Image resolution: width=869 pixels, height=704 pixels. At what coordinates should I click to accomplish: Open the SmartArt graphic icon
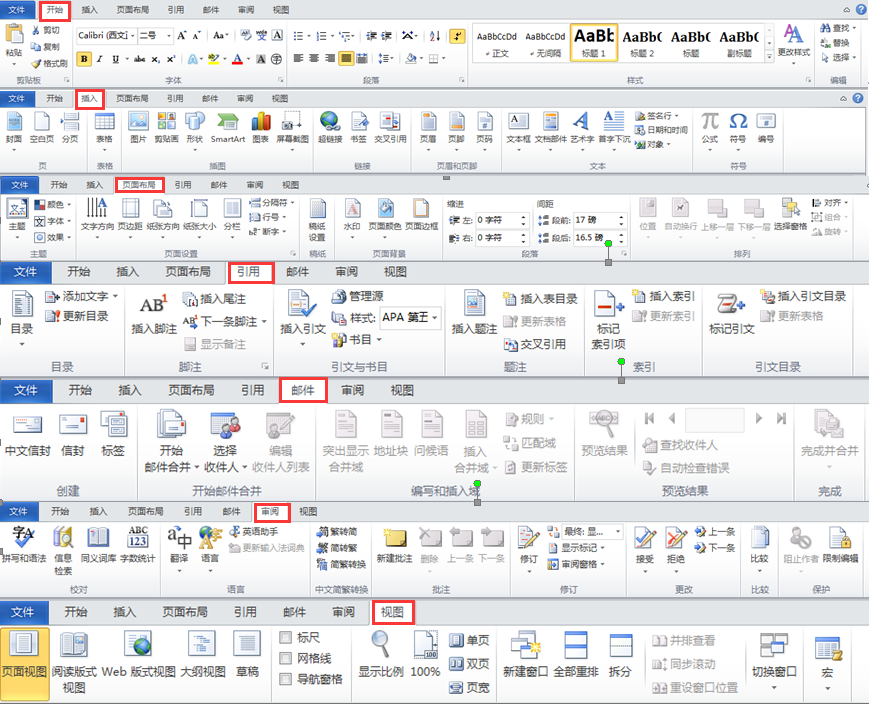[x=227, y=121]
